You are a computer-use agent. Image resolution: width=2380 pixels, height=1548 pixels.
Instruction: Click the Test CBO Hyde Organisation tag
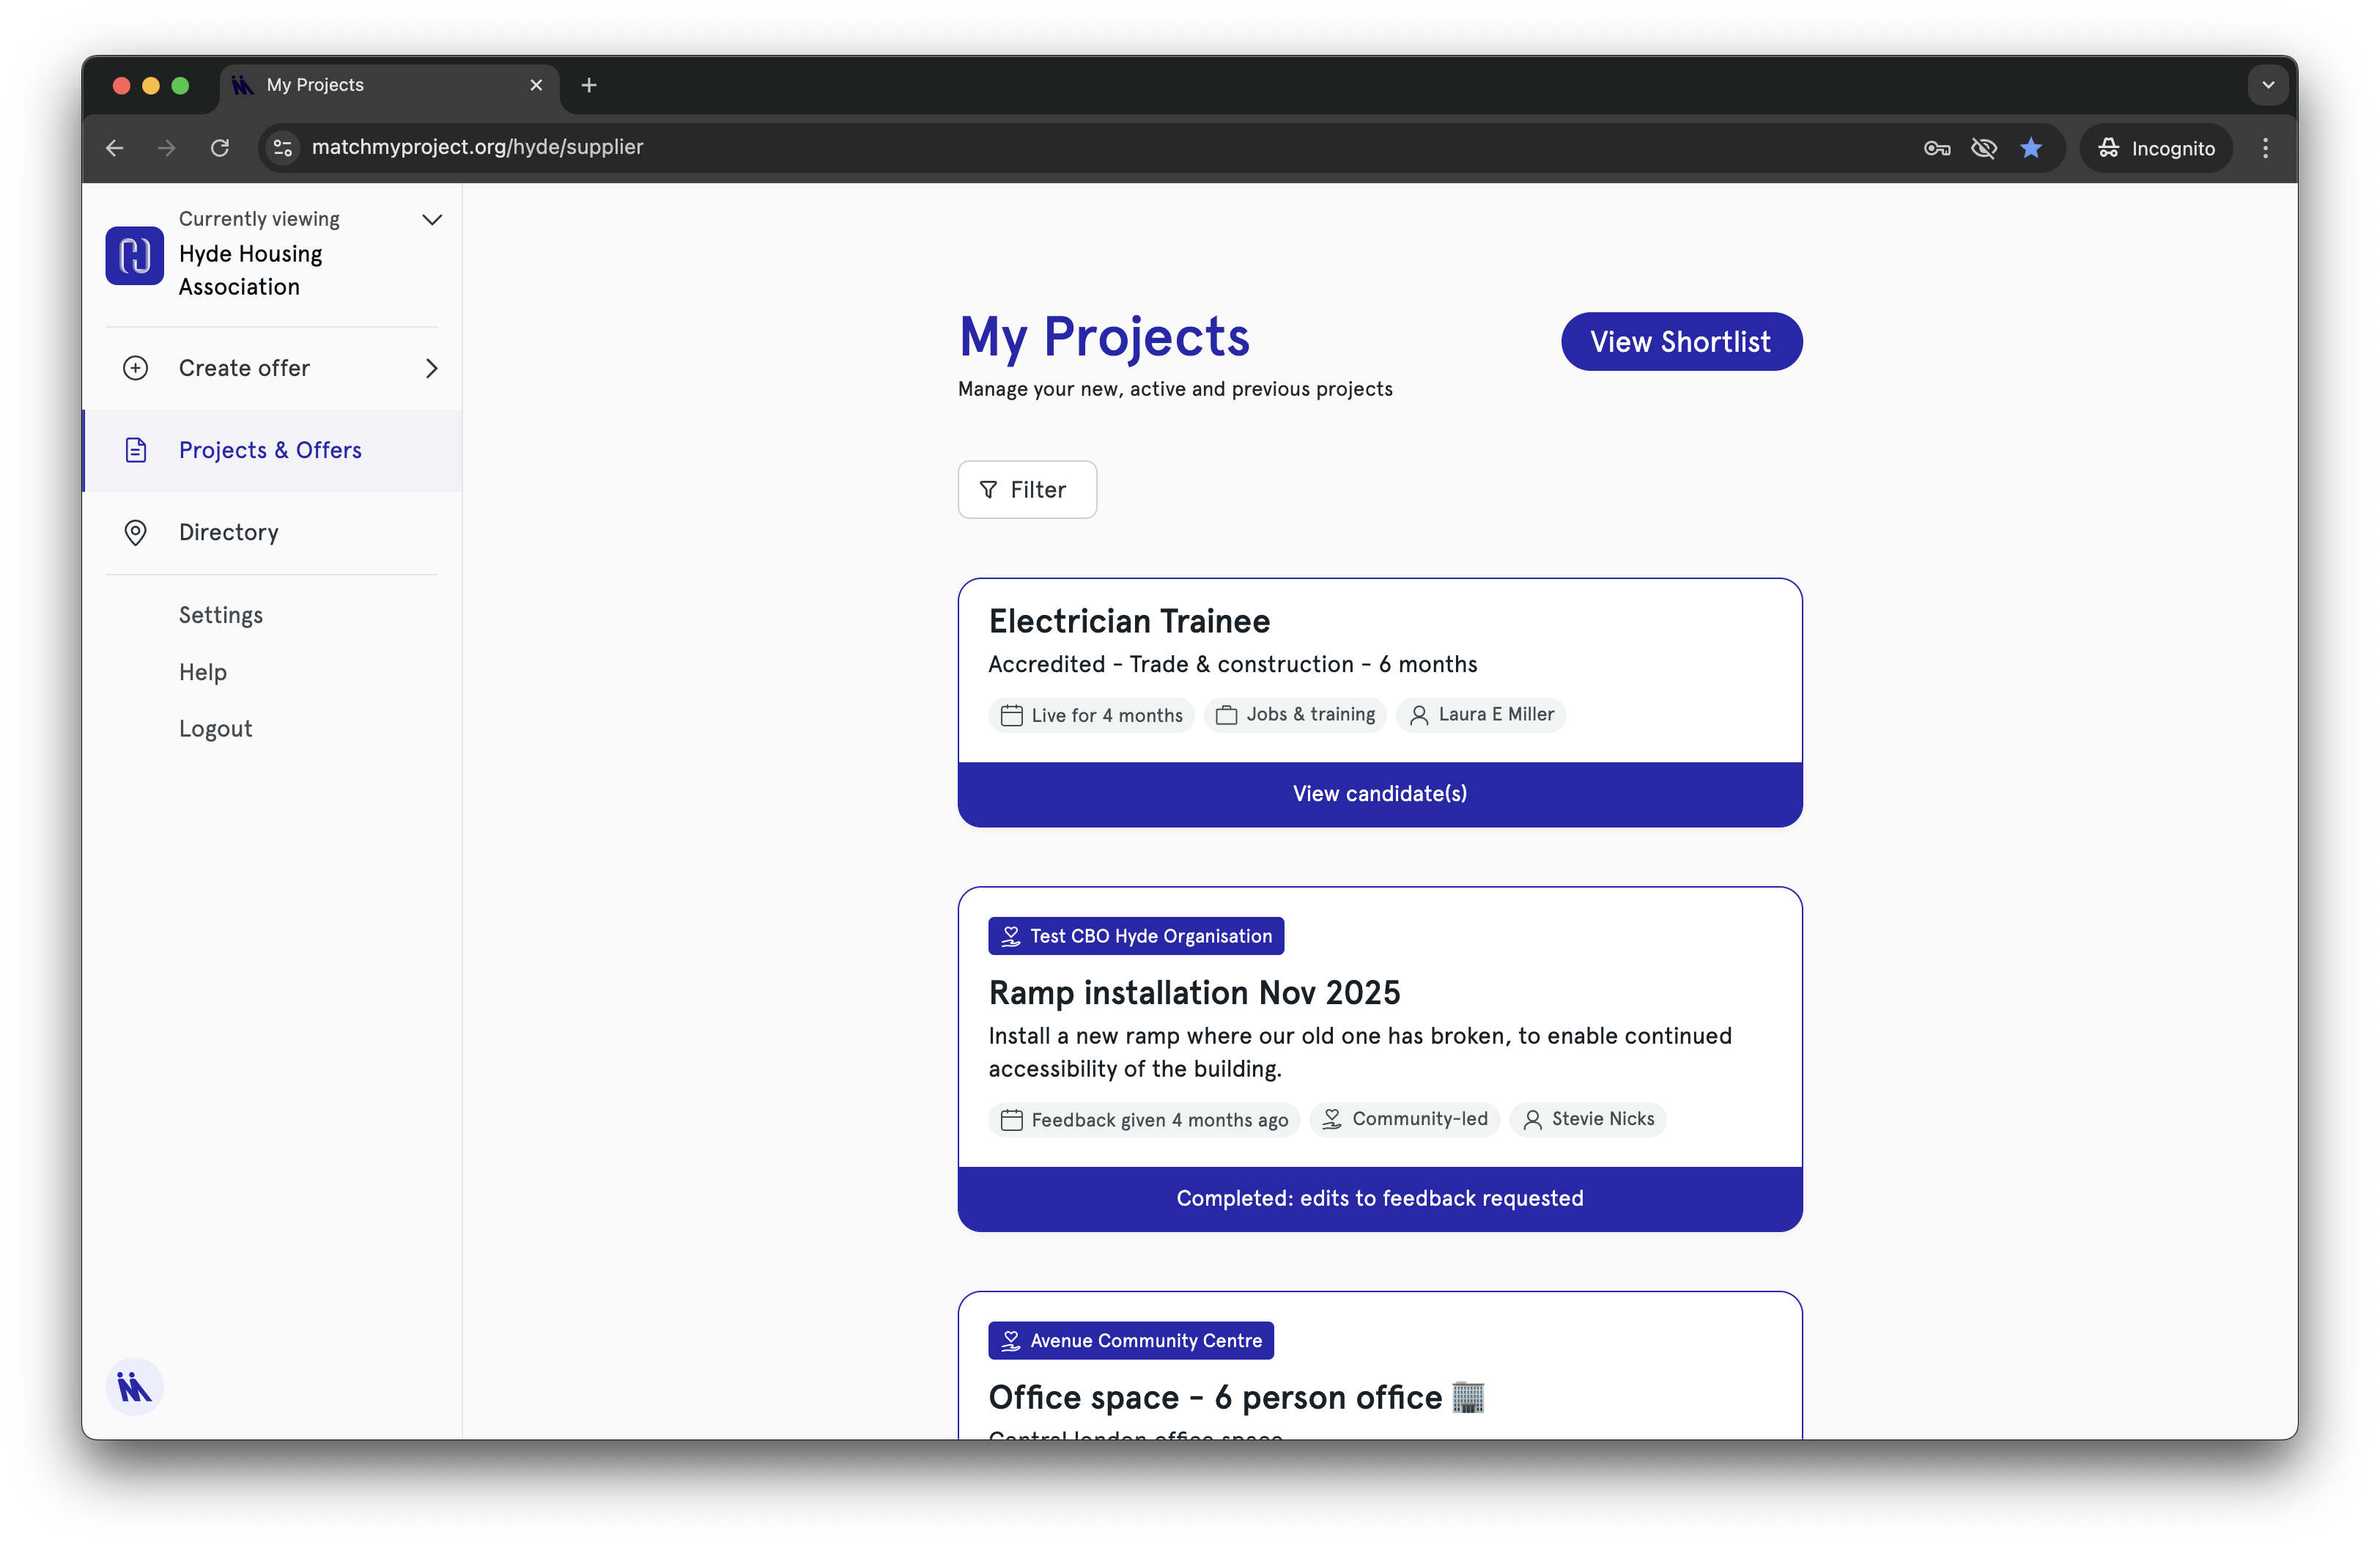pyautogui.click(x=1135, y=936)
